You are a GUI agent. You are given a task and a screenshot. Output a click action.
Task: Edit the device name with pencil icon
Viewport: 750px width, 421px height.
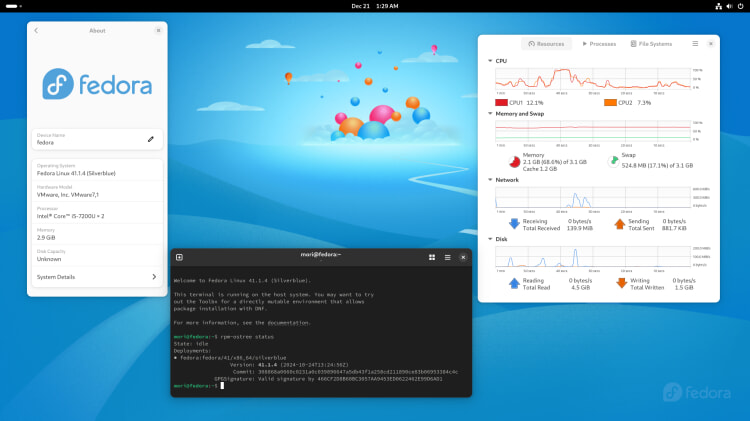click(151, 139)
